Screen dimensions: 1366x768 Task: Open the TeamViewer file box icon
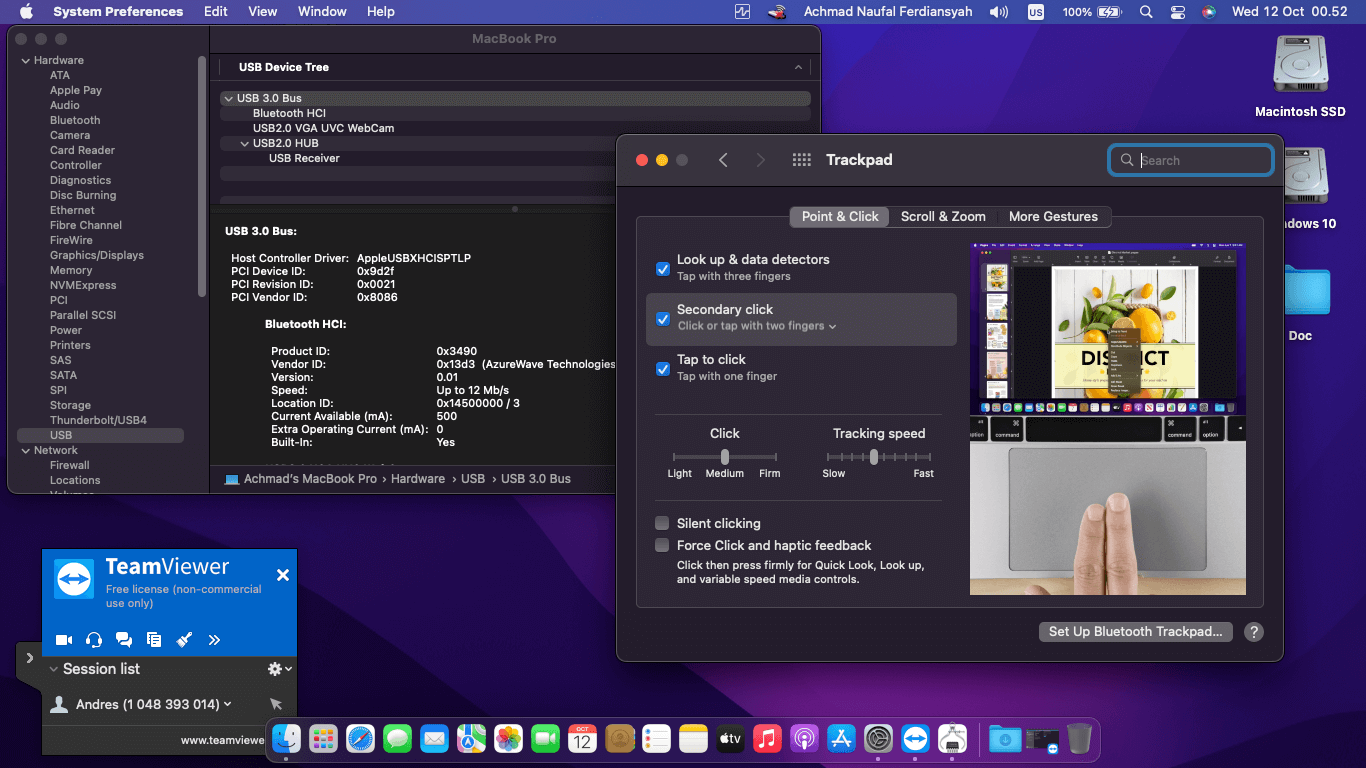click(154, 640)
